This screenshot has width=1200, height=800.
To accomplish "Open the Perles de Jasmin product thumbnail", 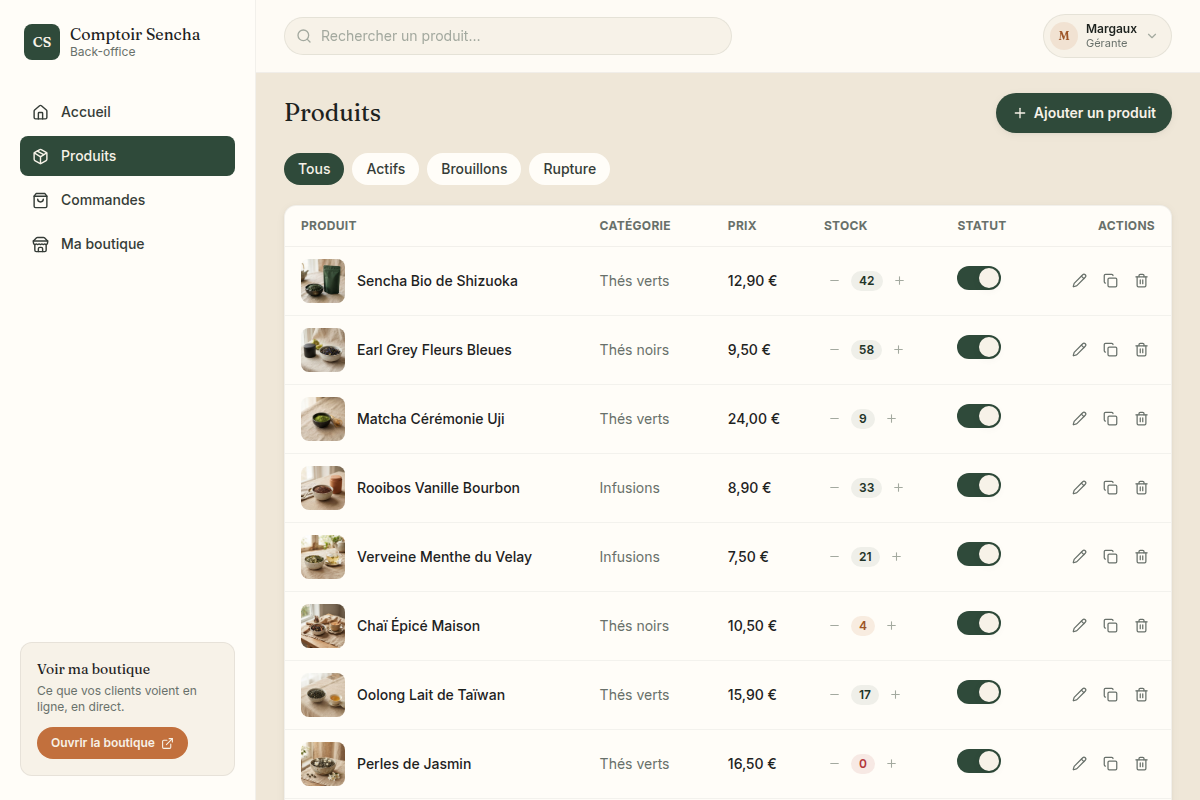I will pos(323,764).
